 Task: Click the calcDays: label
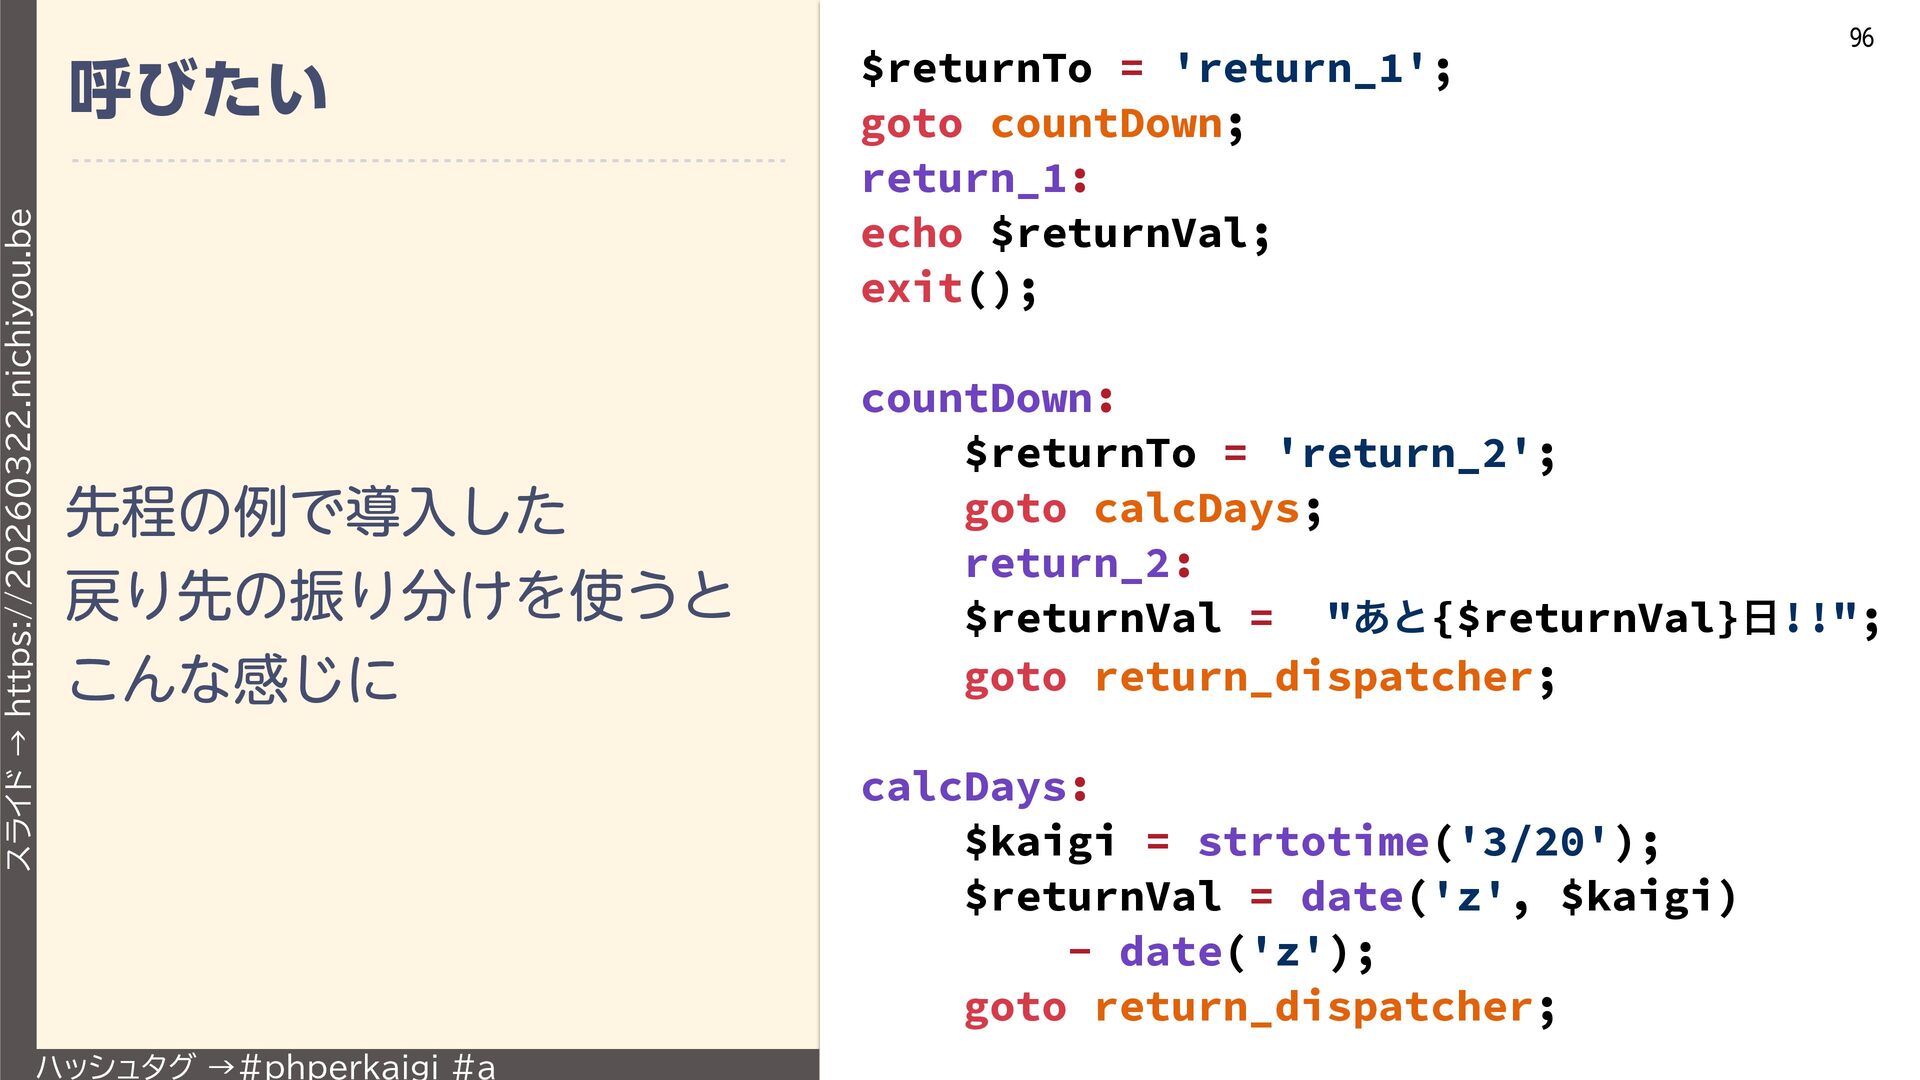coord(974,787)
